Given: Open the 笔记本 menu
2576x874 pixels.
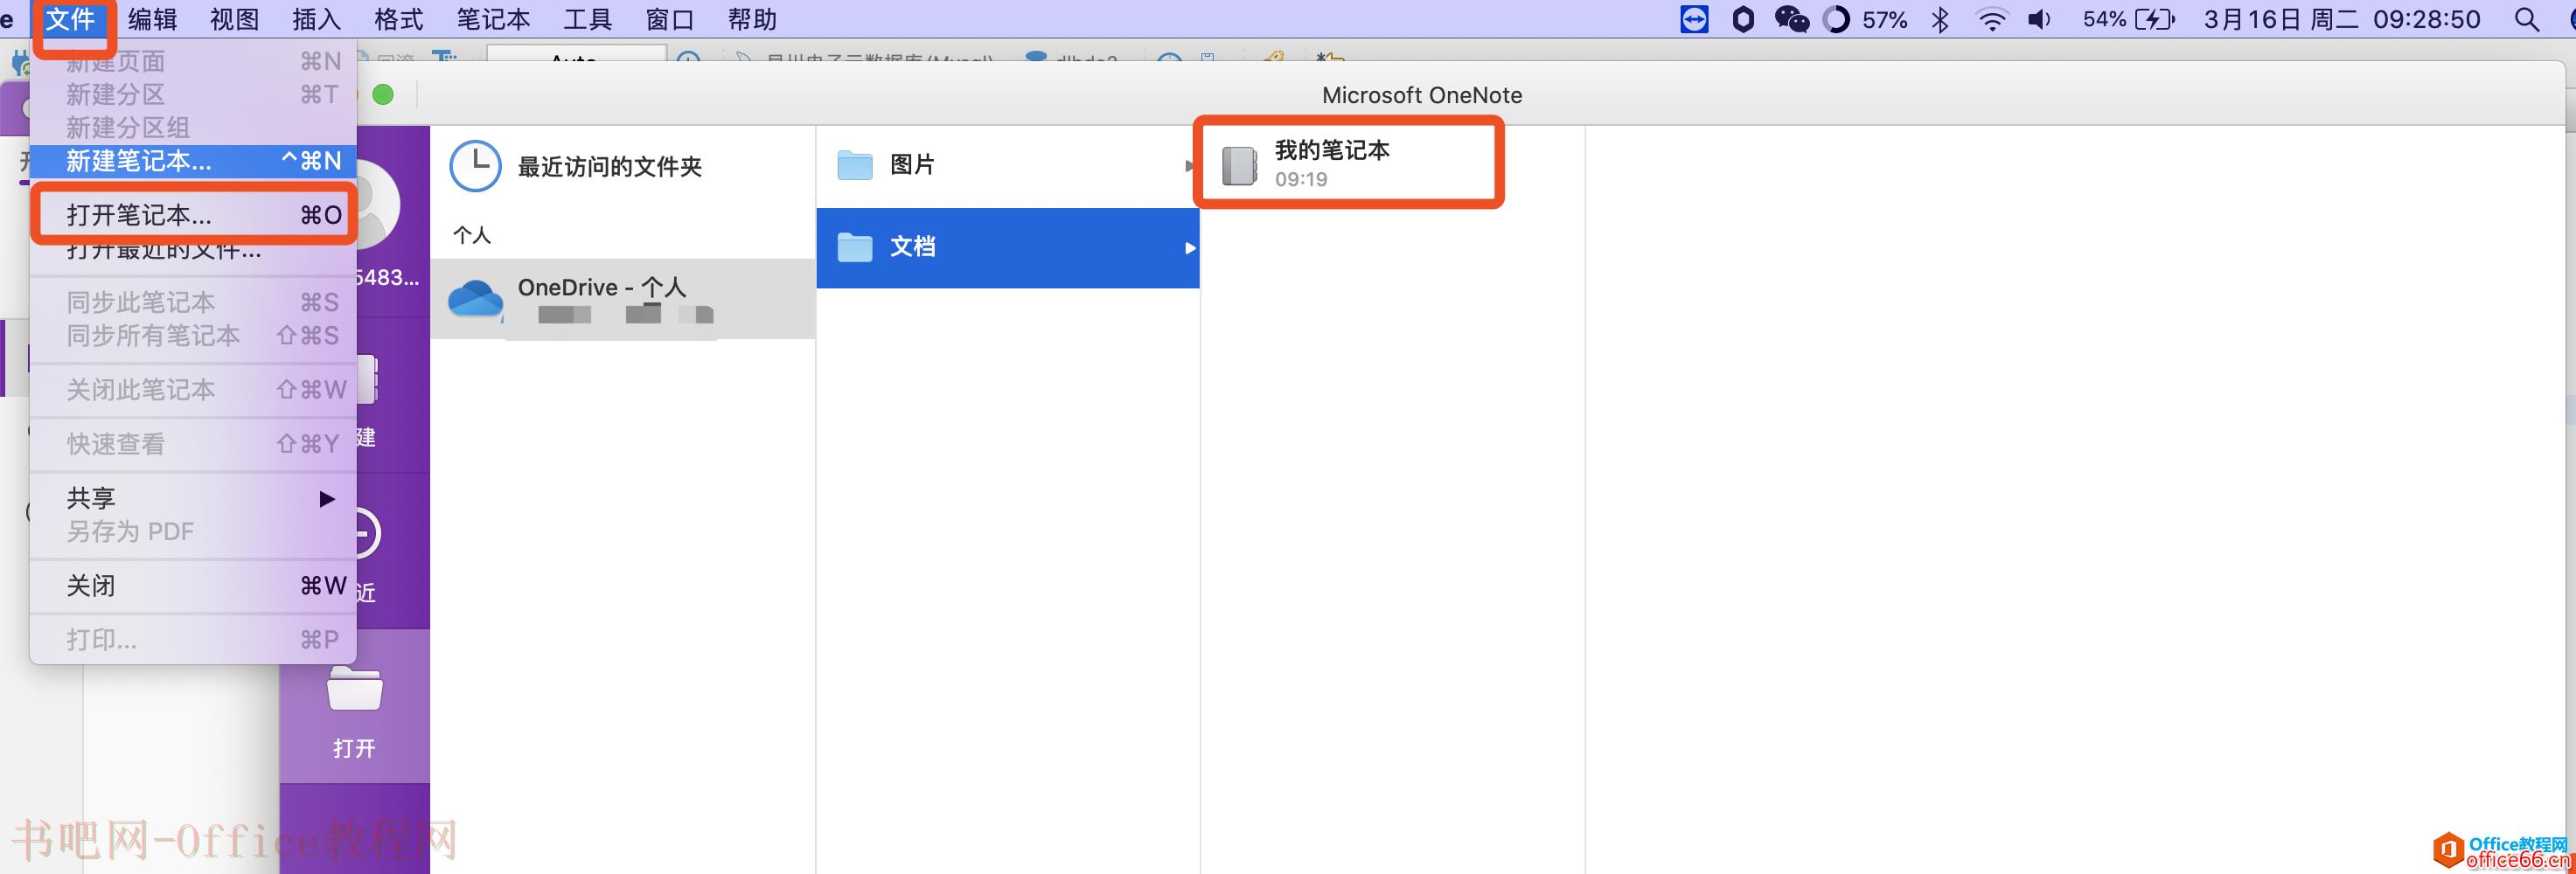Looking at the screenshot, I should tap(493, 19).
